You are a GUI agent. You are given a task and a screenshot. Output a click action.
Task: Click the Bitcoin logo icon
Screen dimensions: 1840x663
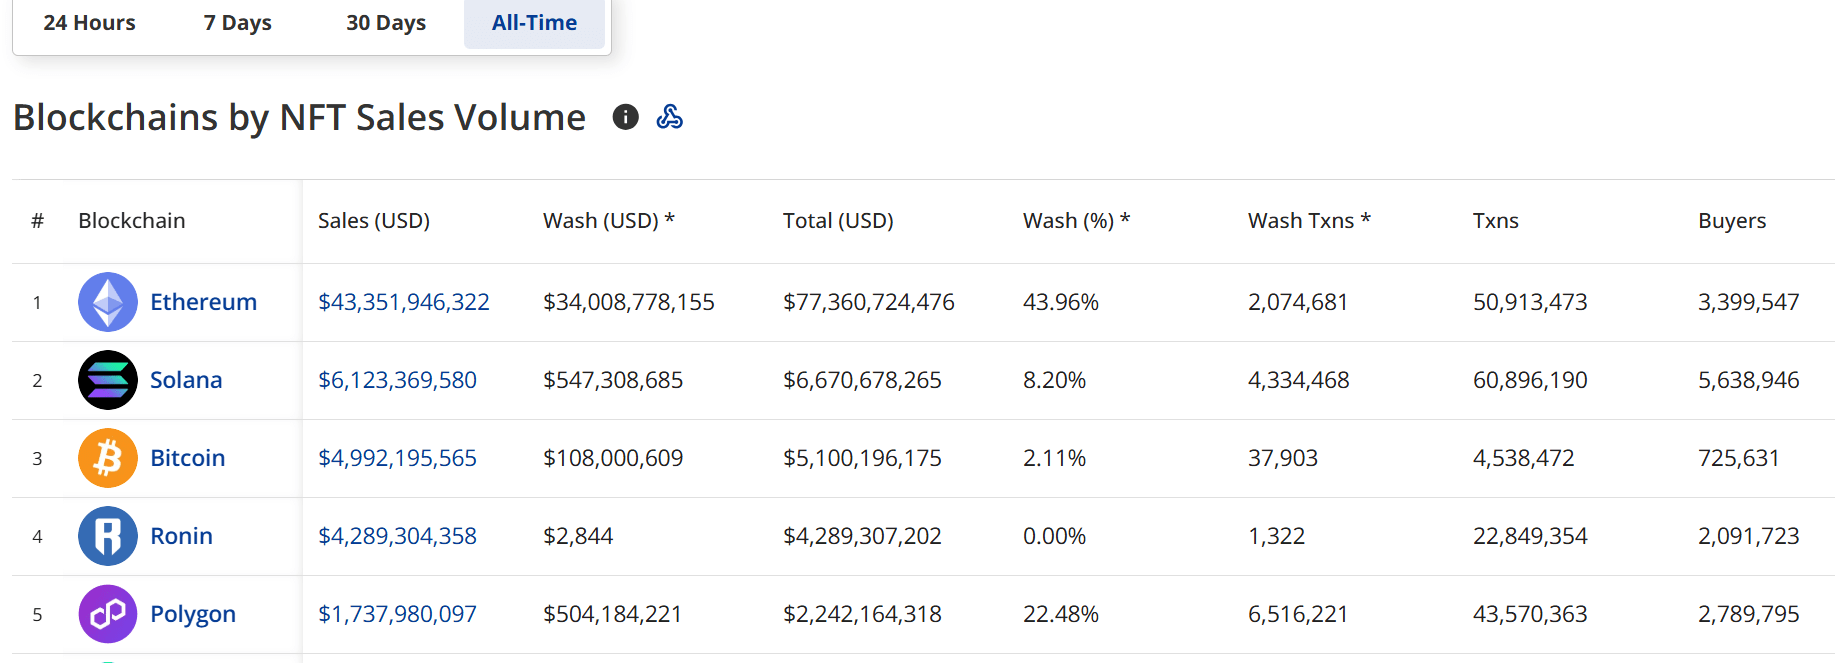(108, 458)
